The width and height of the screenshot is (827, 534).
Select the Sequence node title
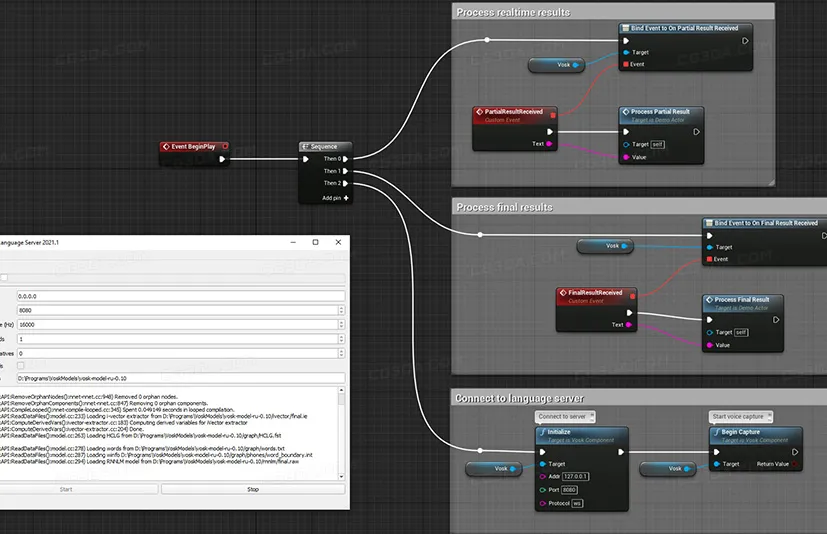pos(325,147)
